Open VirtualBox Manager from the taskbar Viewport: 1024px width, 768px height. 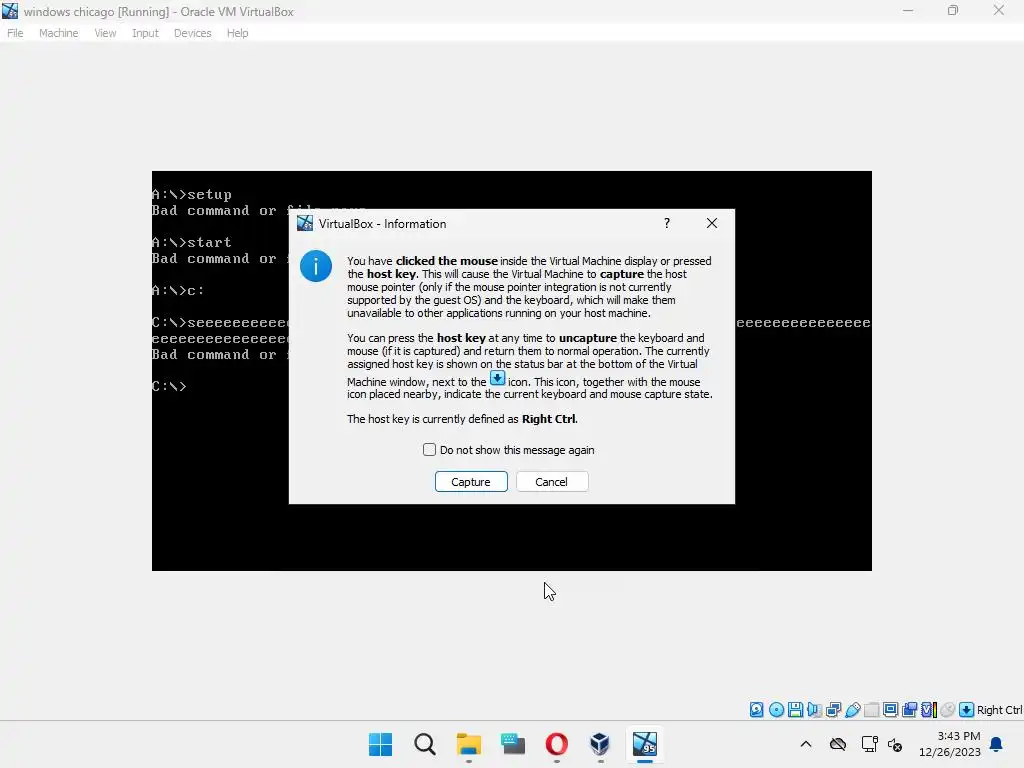600,744
